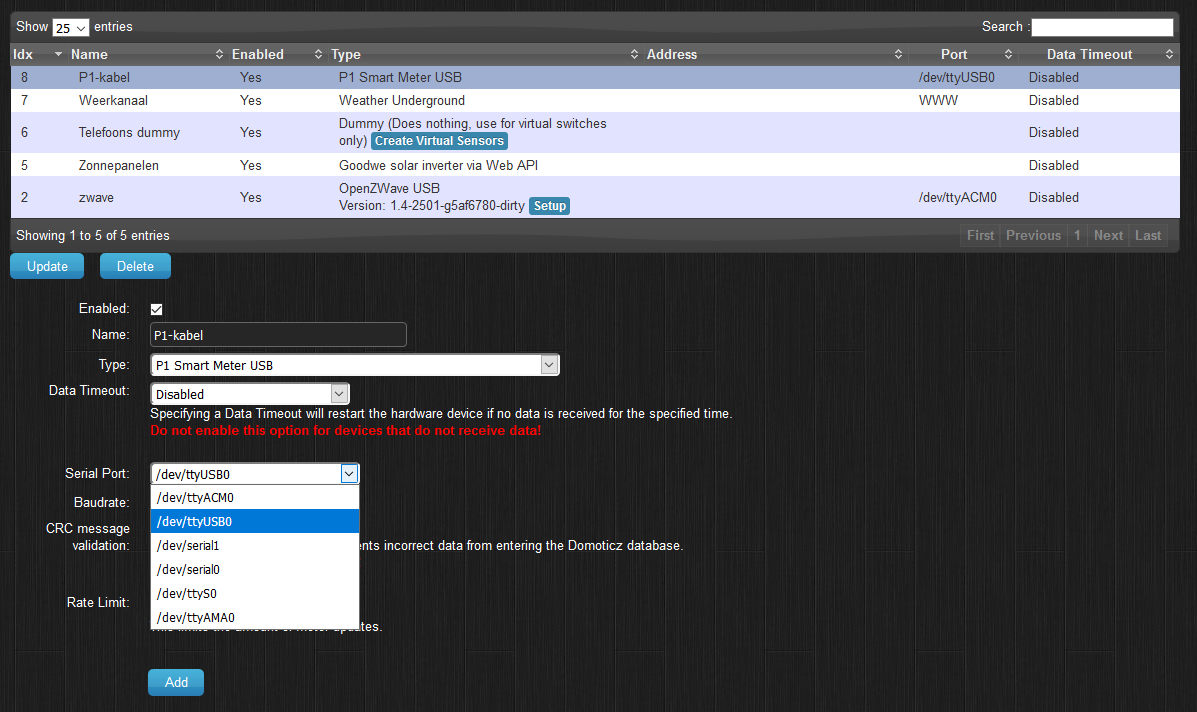Edit the Name field containing P1-kabel
This screenshot has width=1197, height=712.
(278, 335)
